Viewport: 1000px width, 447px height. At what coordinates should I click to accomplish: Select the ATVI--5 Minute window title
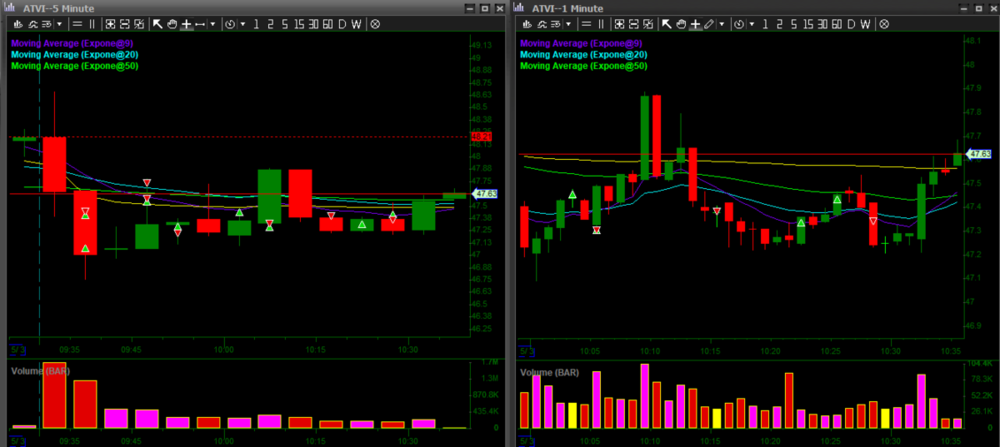click(x=60, y=7)
